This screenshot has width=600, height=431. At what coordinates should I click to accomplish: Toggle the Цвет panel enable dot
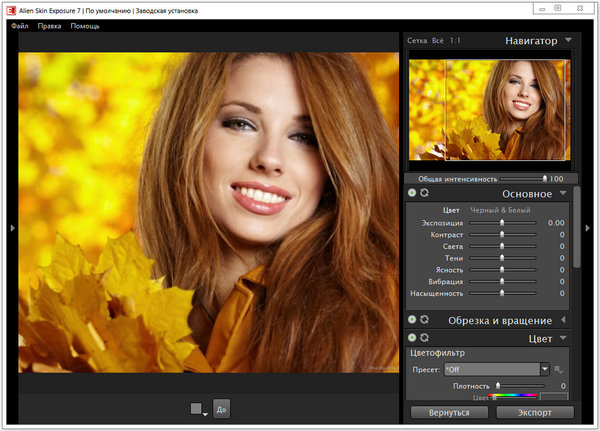(x=412, y=339)
